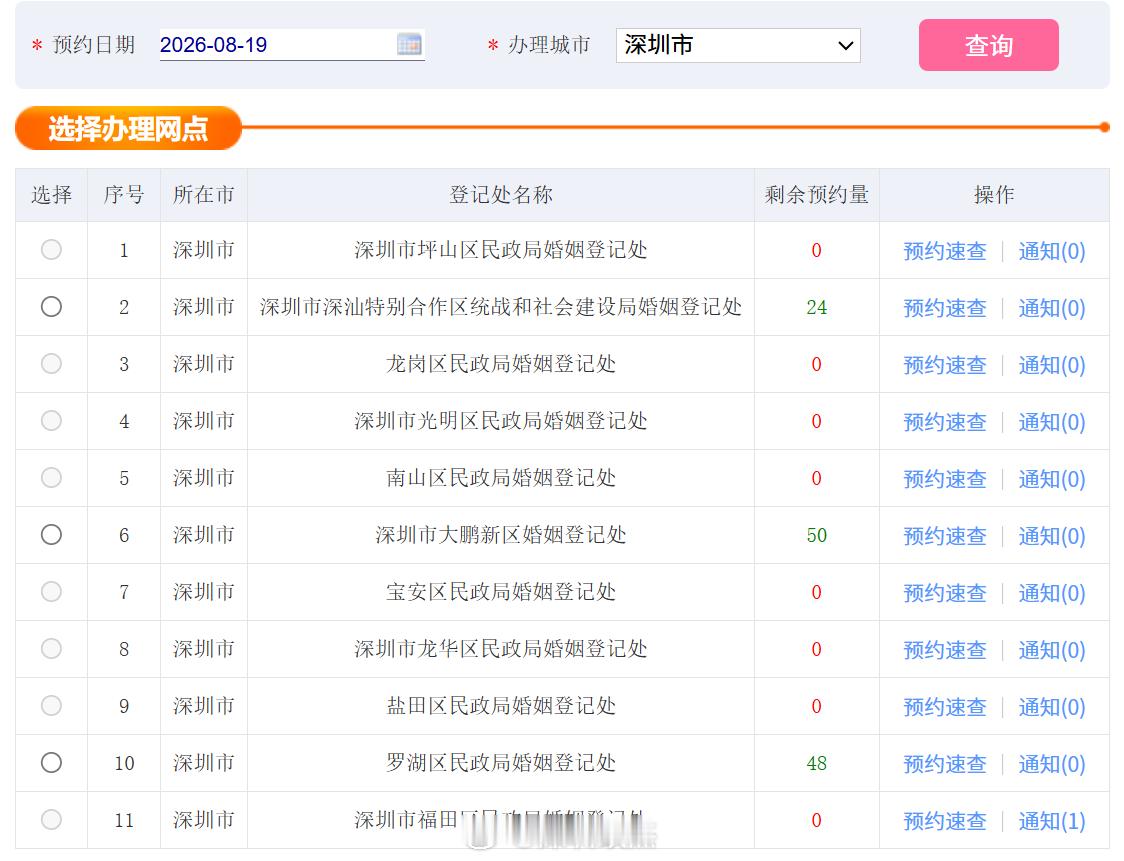The height and width of the screenshot is (861, 1124).
Task: Select radio button for 深汕特别合作区 row
Action: pos(51,307)
